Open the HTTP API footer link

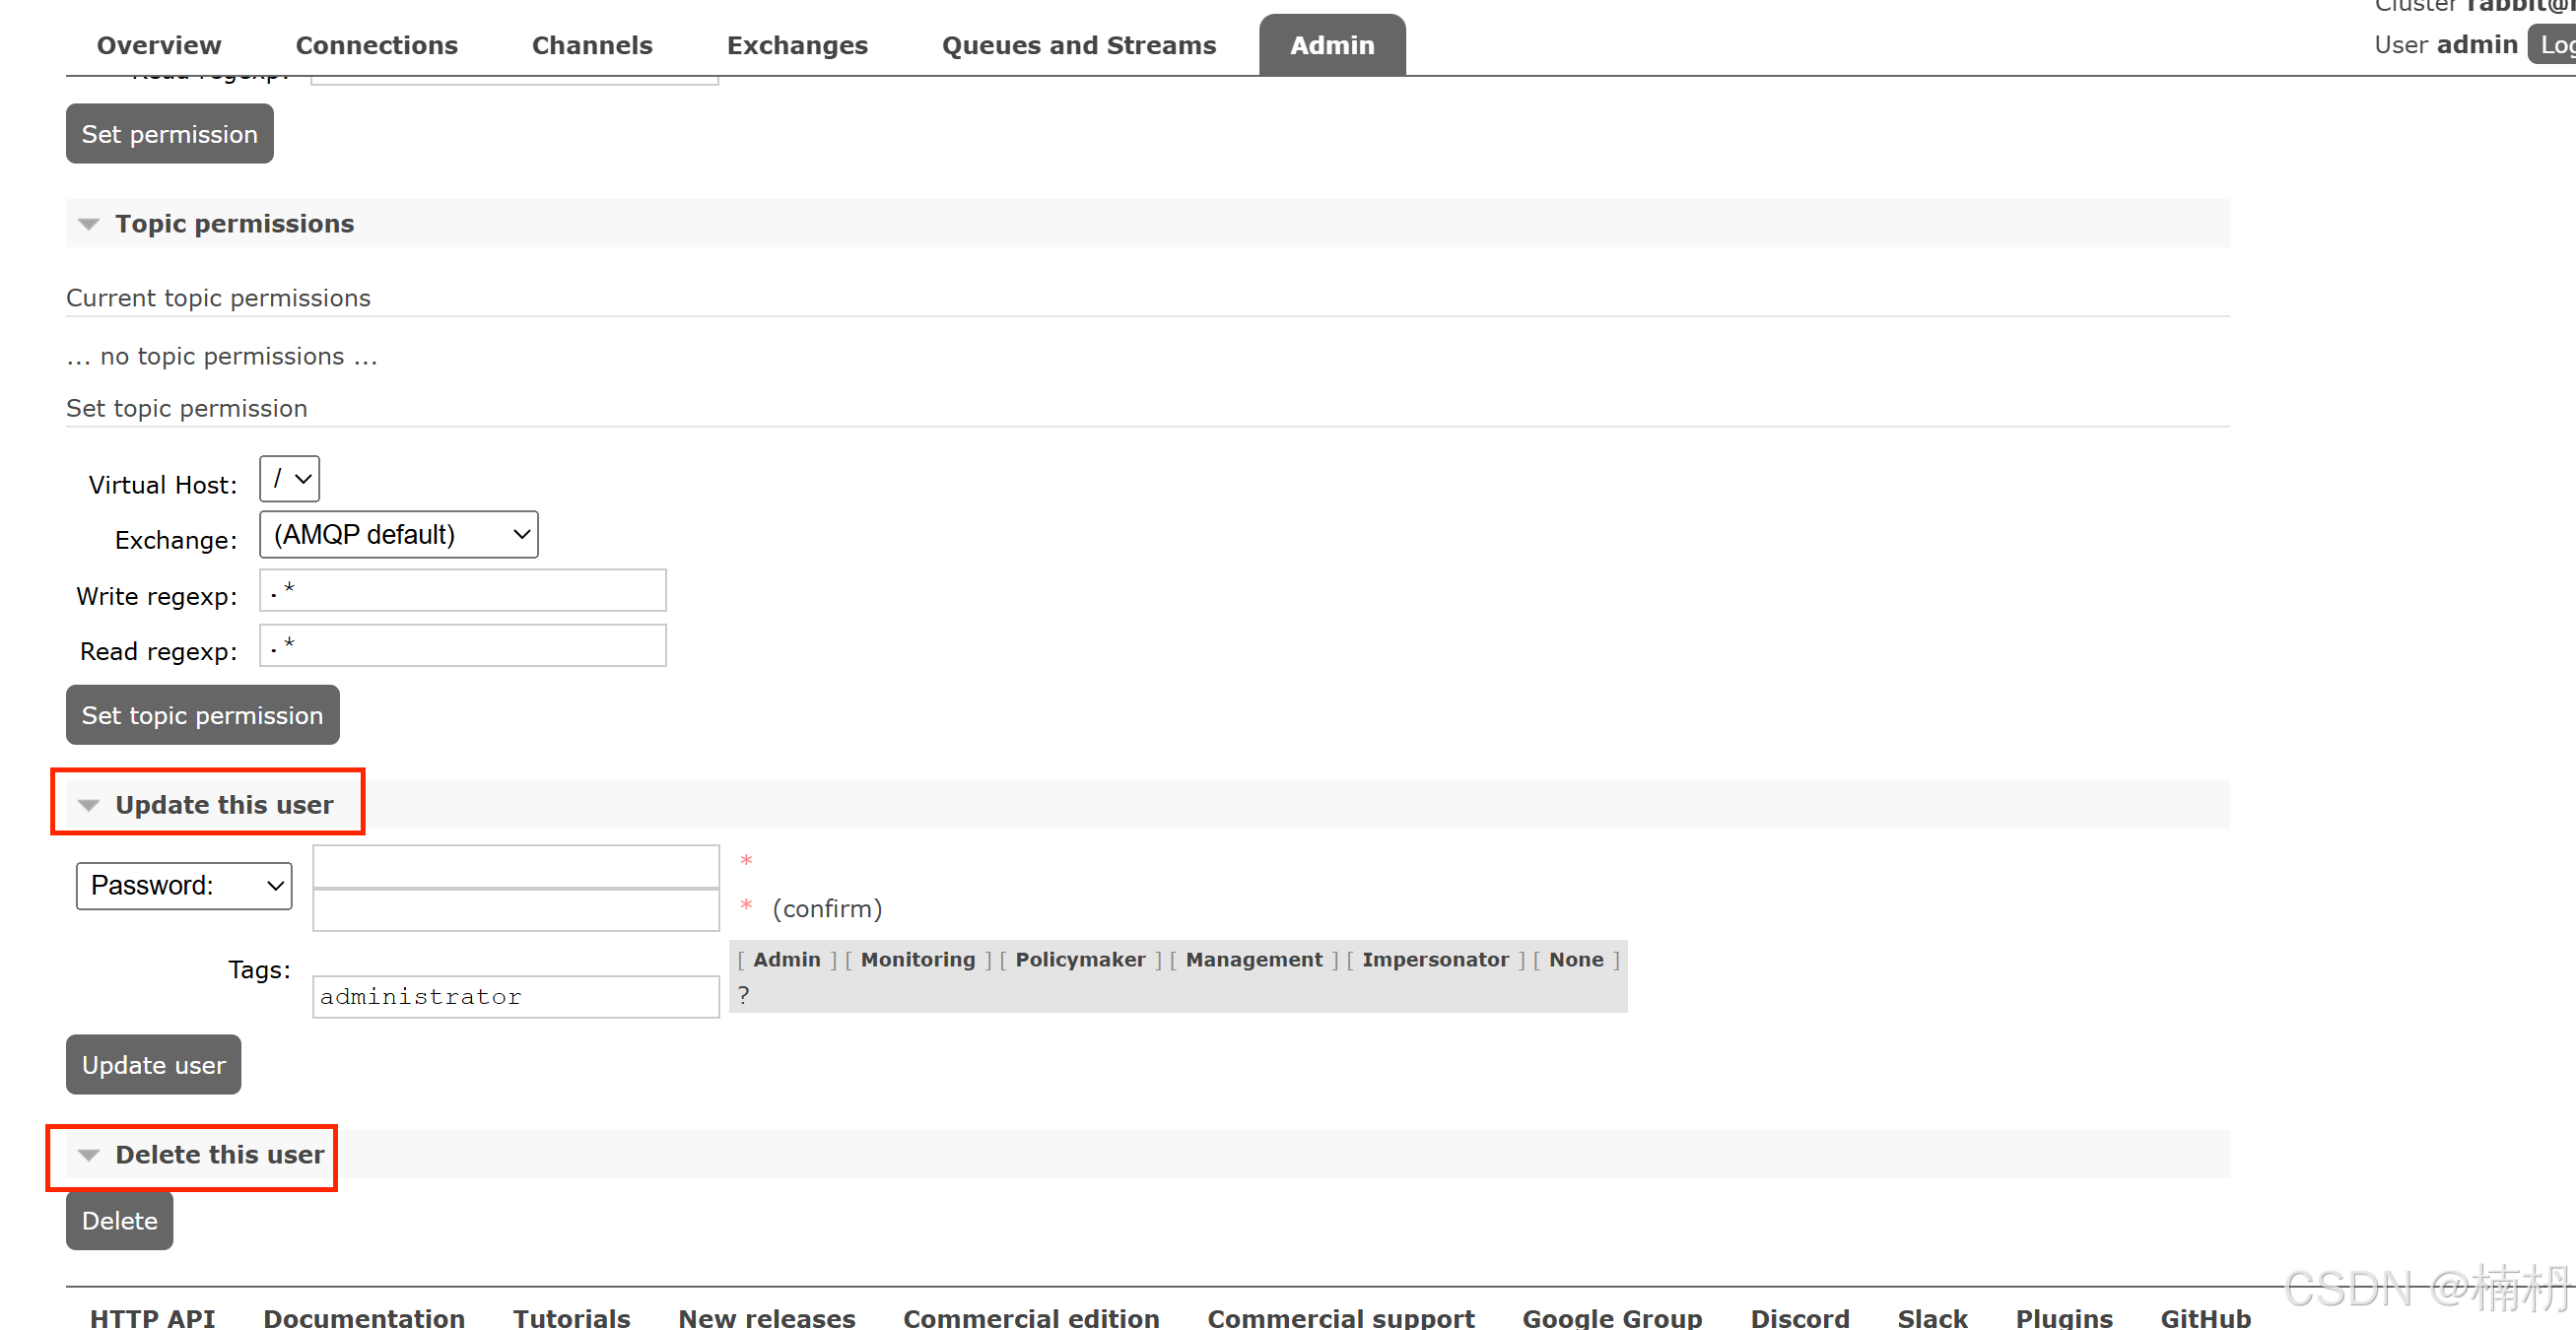pos(152,1318)
